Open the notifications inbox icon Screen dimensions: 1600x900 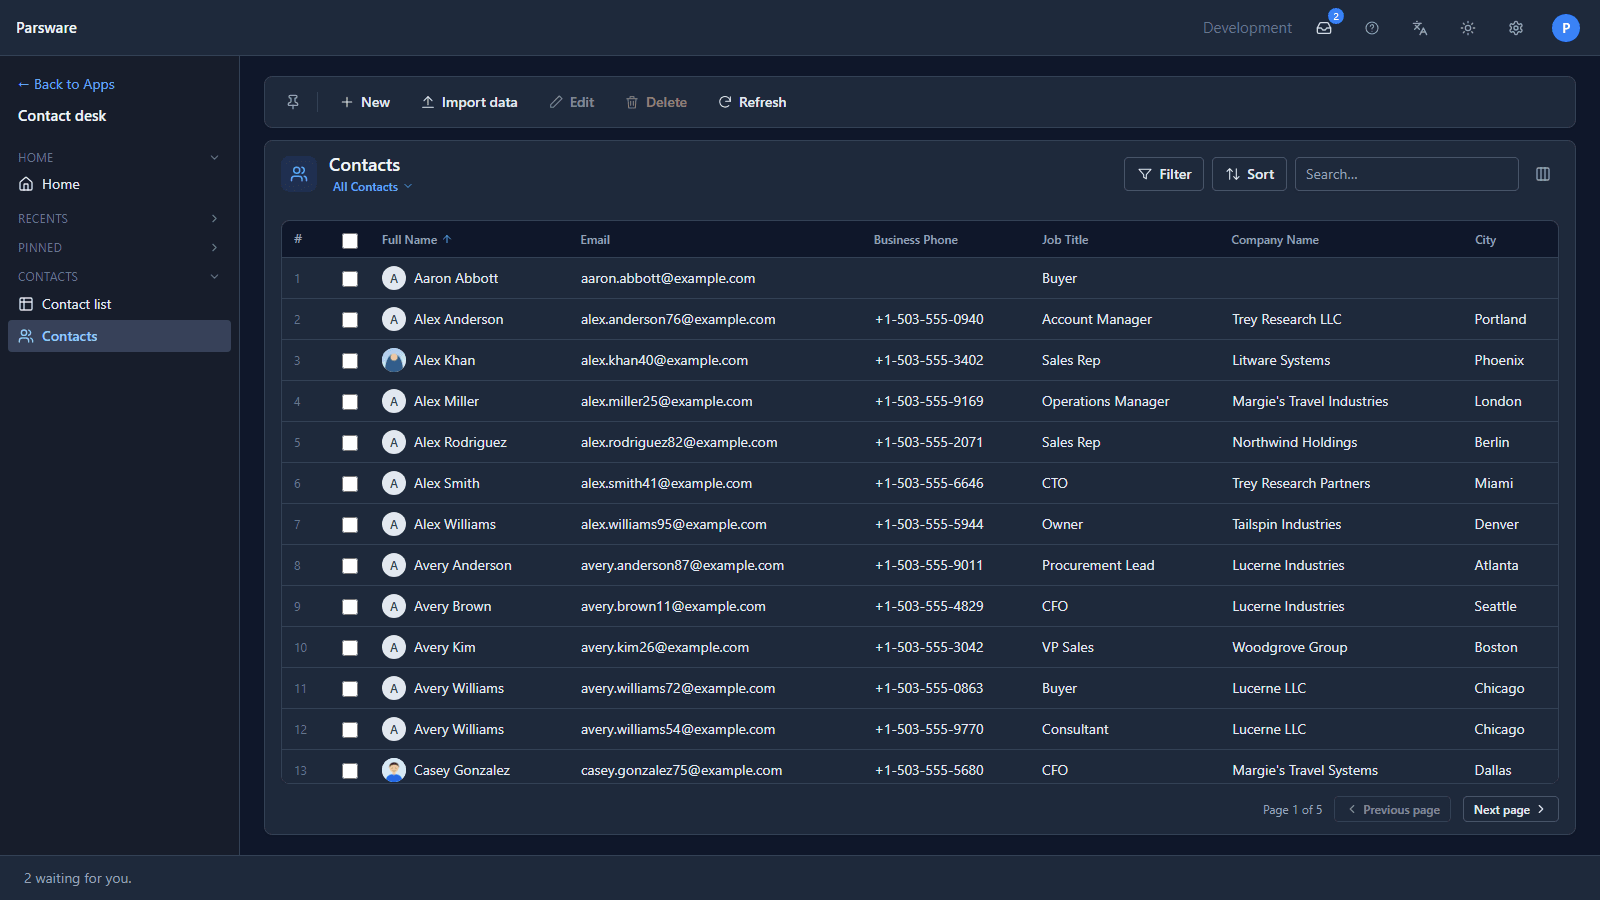point(1324,28)
